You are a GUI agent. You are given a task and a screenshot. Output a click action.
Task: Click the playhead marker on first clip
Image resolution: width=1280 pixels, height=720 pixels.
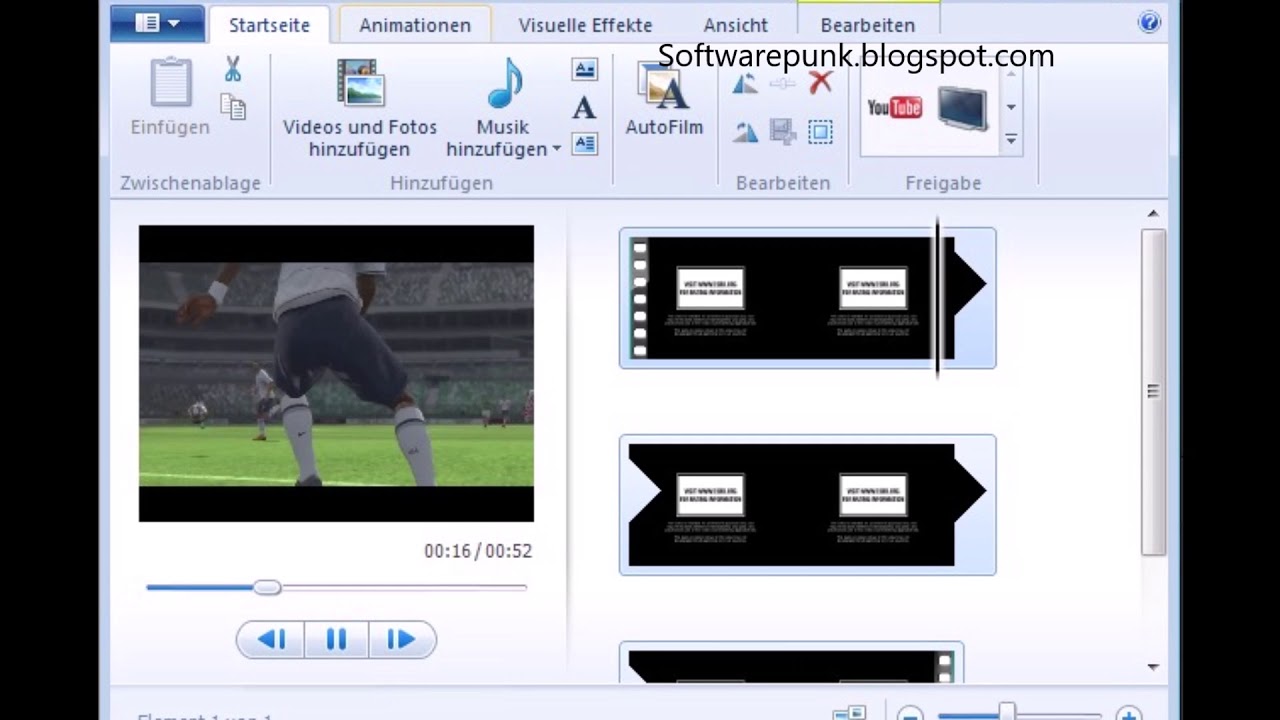[938, 298]
